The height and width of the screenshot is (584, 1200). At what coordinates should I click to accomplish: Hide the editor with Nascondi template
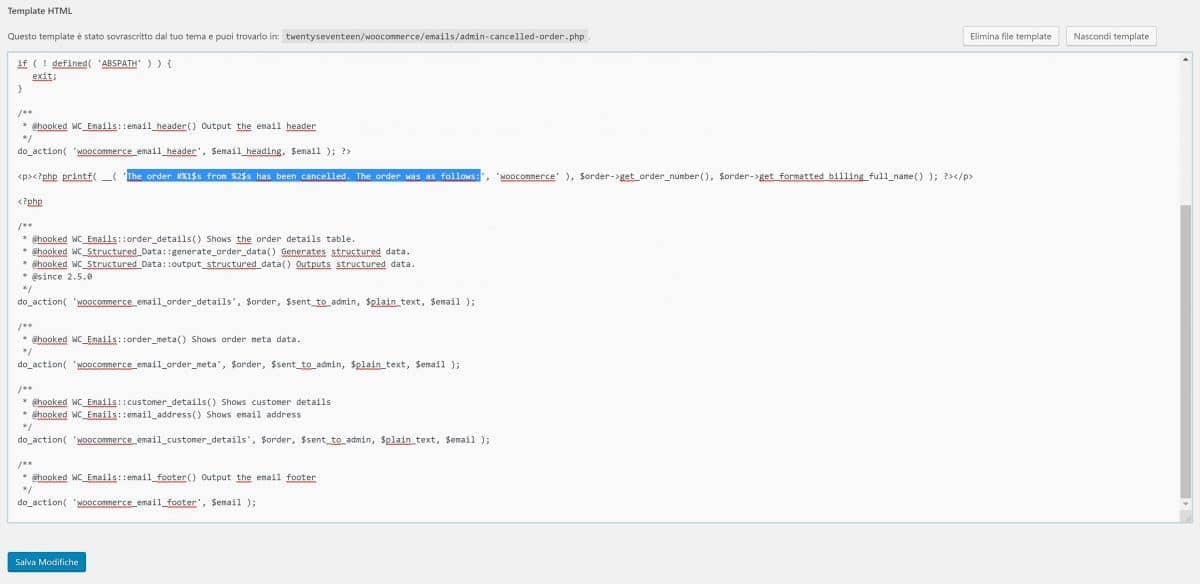coord(1111,36)
